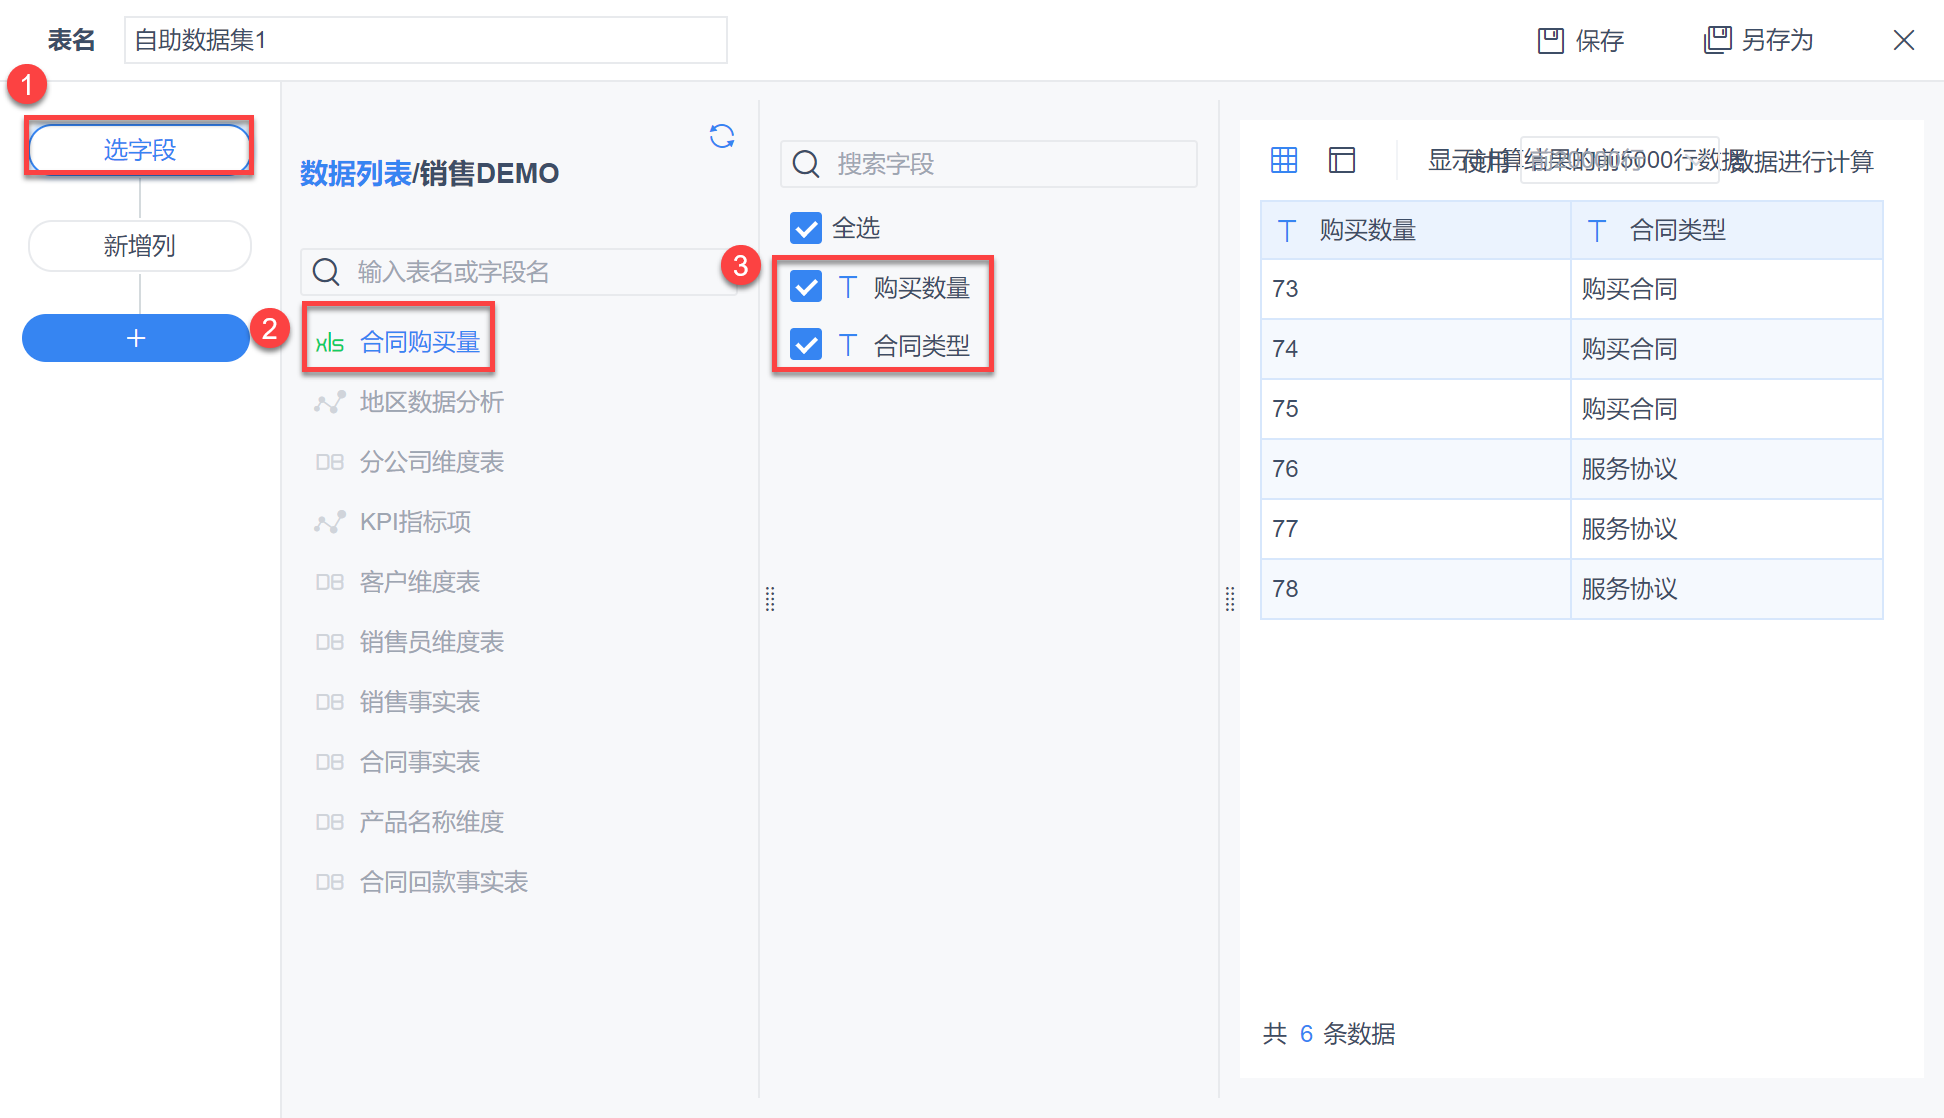Uncheck the 全选 checkbox
The image size is (1944, 1118).
806,228
